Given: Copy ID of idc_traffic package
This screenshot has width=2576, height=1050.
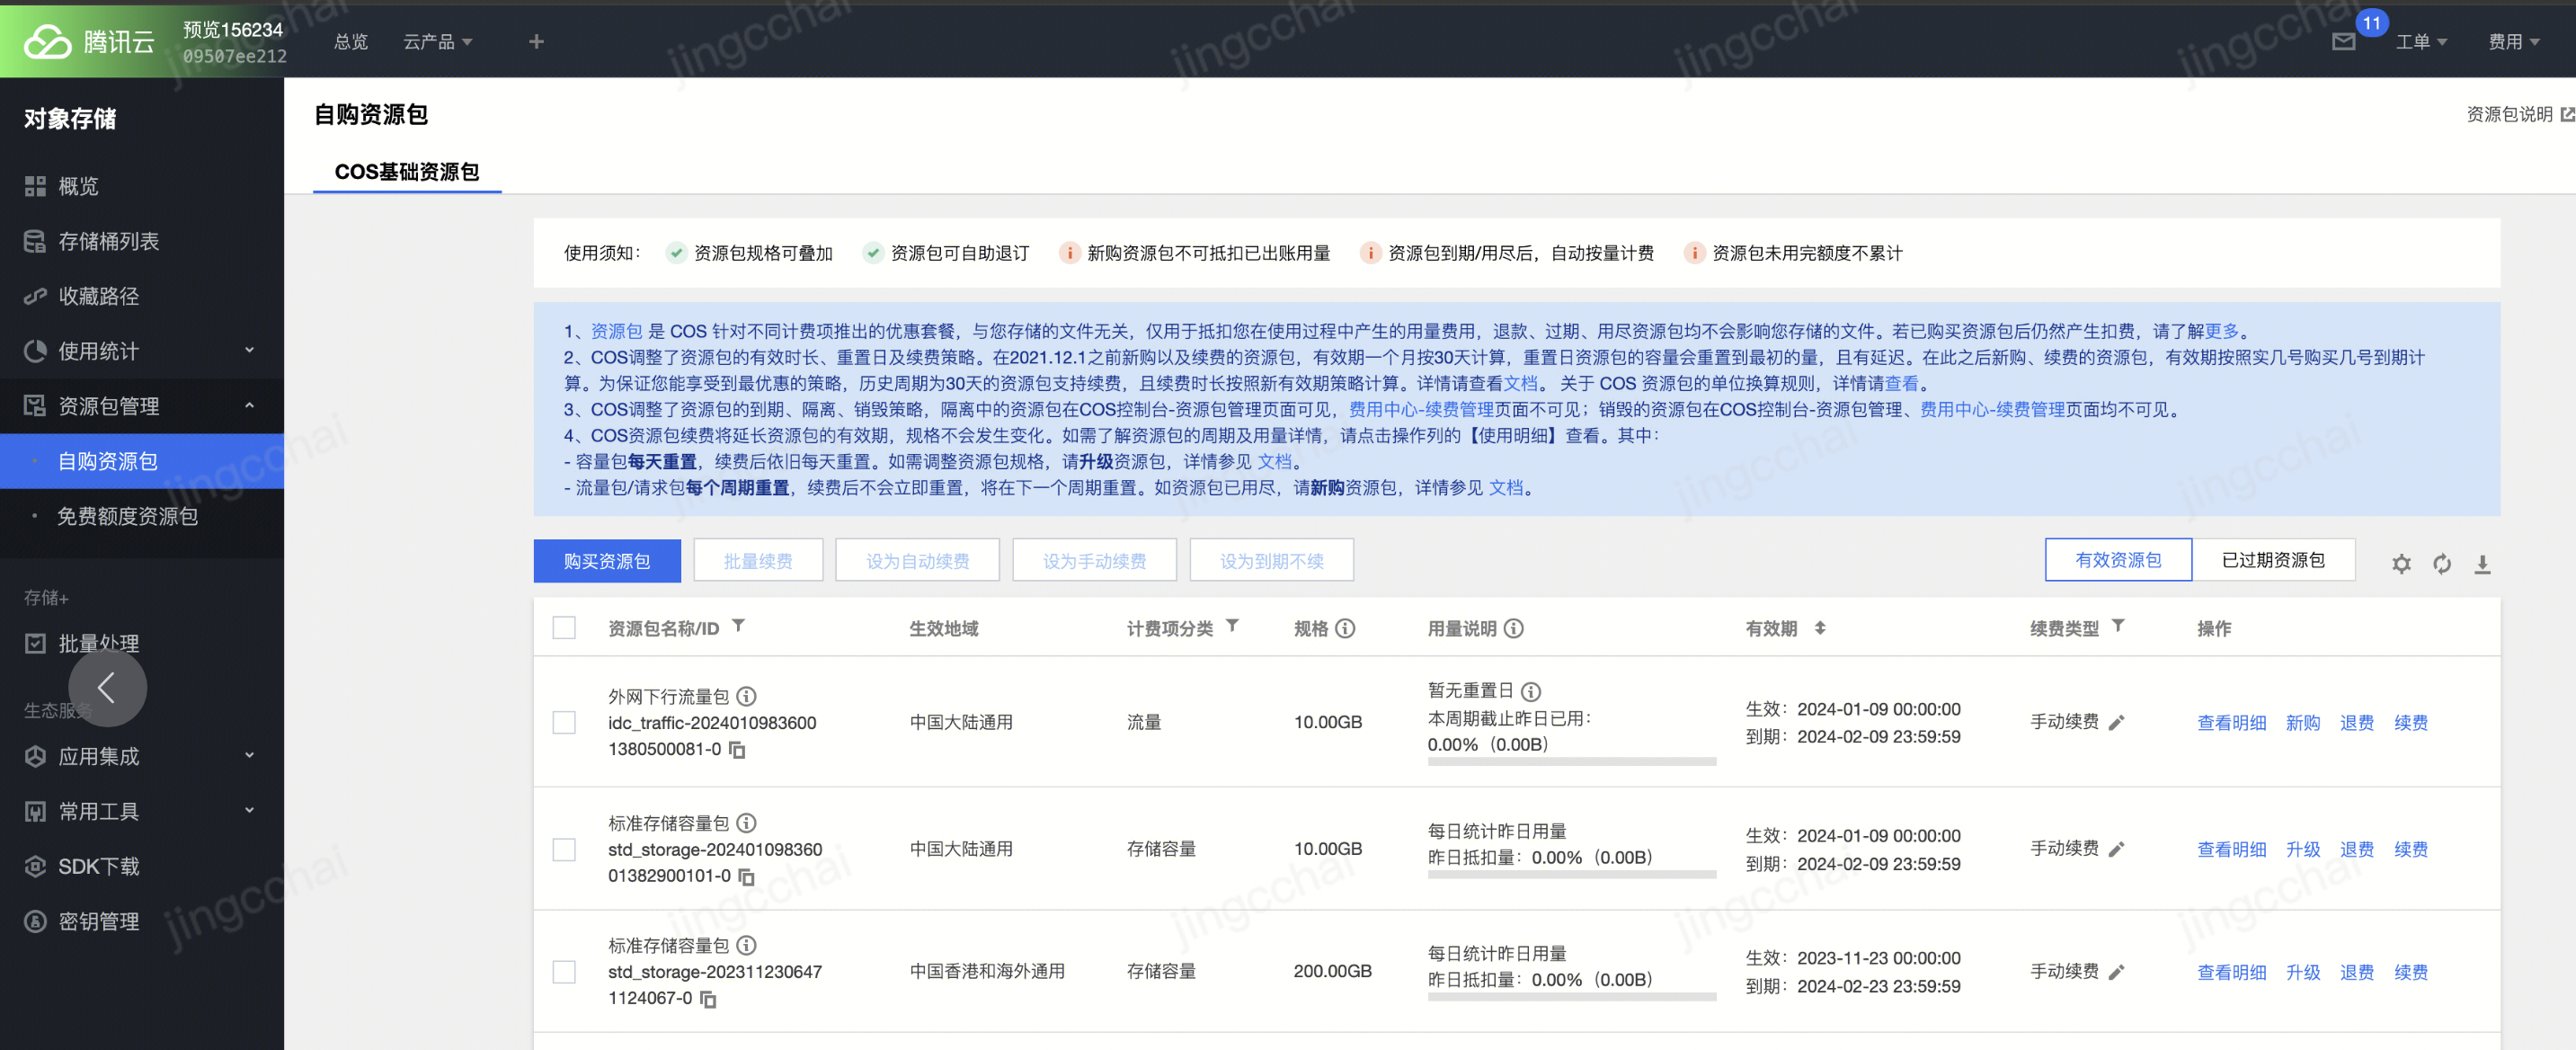Looking at the screenshot, I should click(738, 750).
